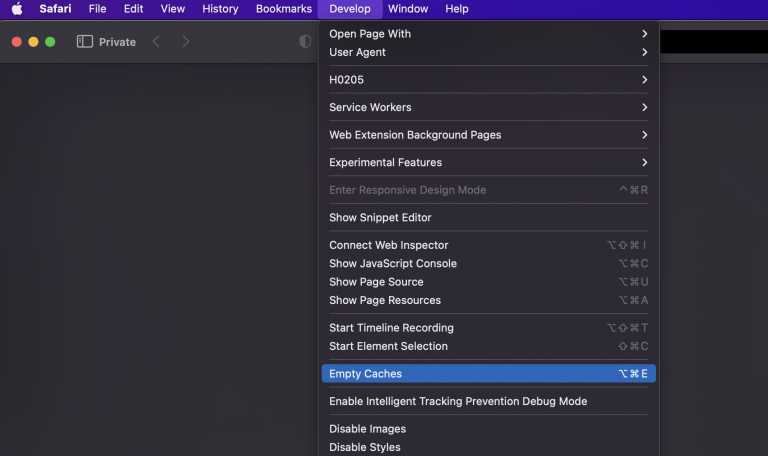Toggle Disable Styles option
This screenshot has width=768, height=456.
click(365, 447)
